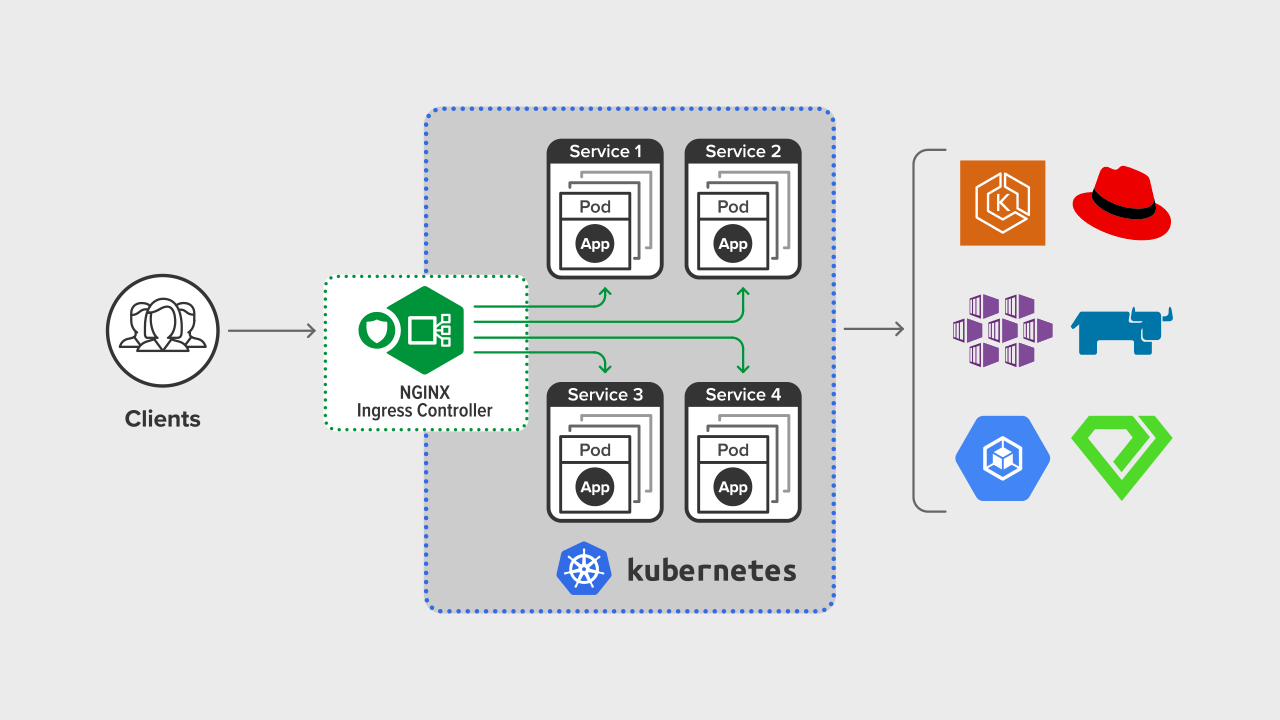
Task: Click the Pod label in Service 4
Action: [733, 450]
